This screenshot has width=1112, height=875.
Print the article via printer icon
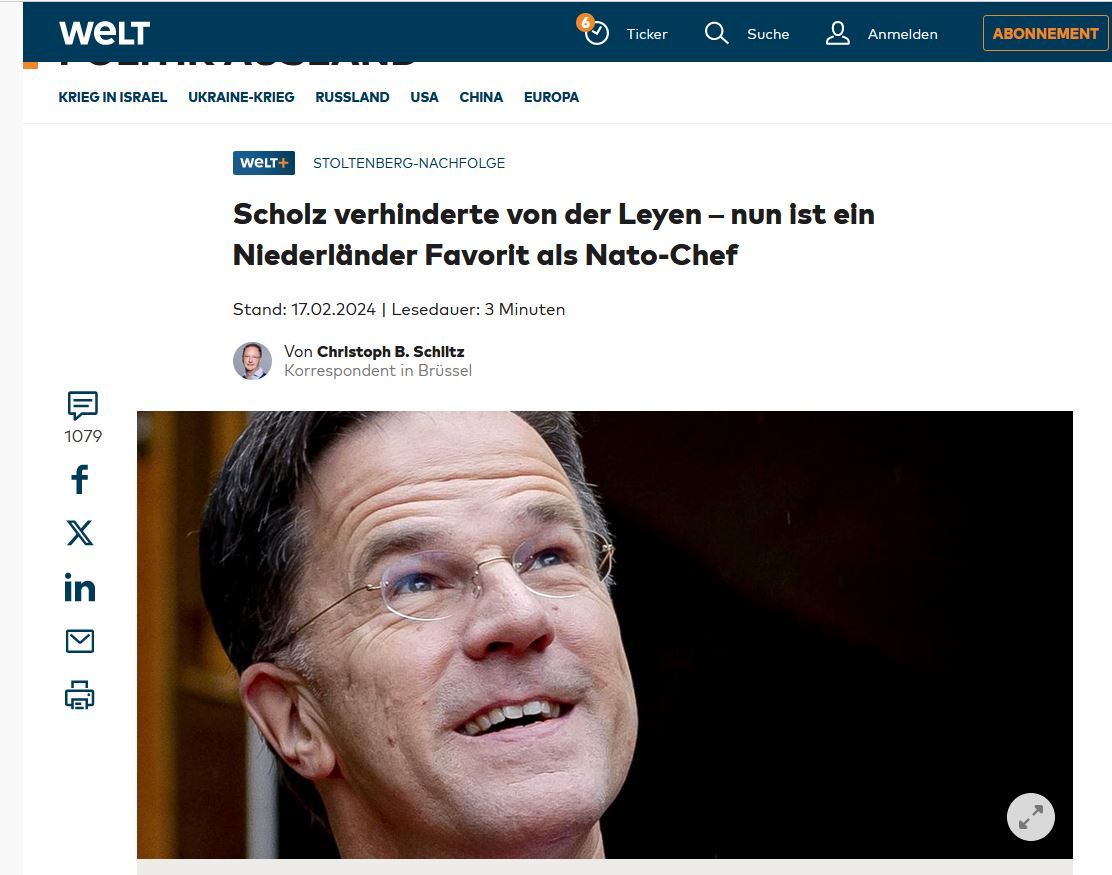tap(80, 695)
